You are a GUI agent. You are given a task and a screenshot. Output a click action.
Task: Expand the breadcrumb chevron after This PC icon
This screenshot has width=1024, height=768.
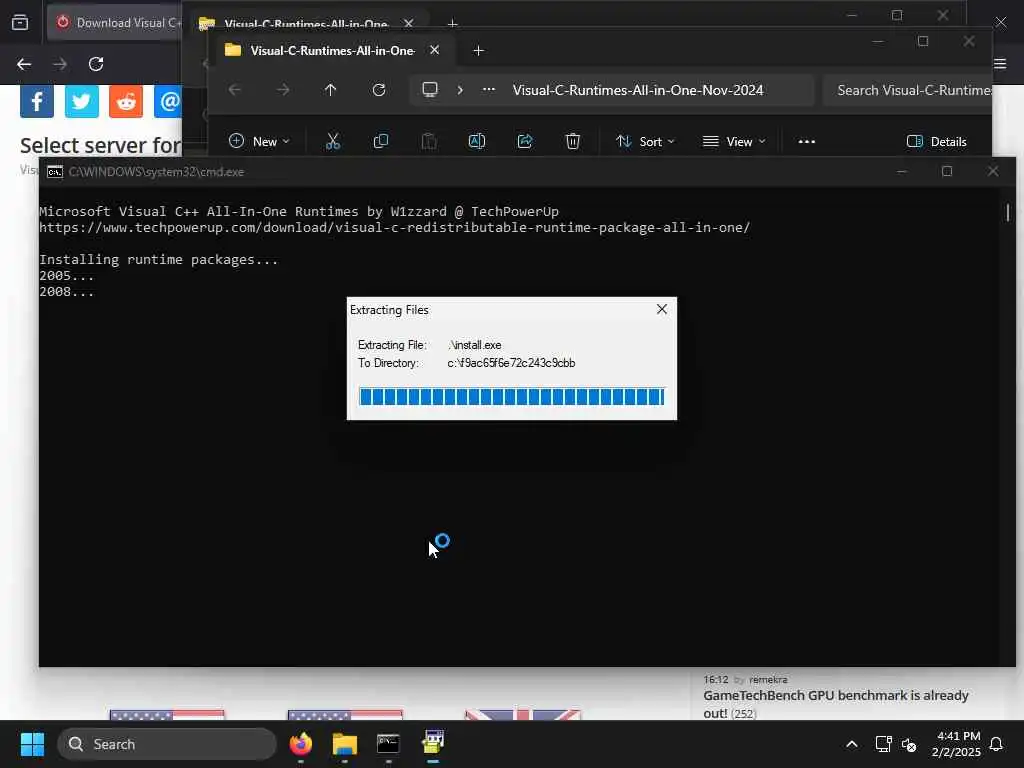coord(460,90)
